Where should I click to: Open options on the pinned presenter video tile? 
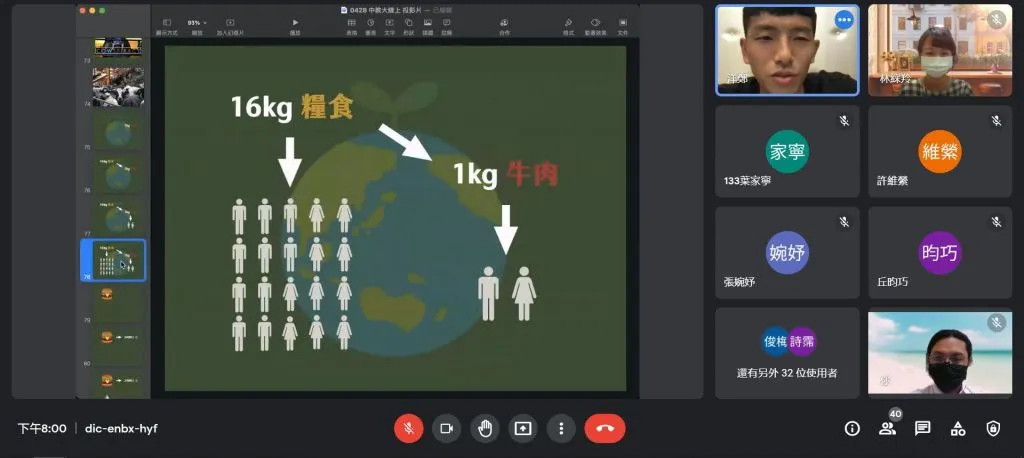[x=844, y=19]
